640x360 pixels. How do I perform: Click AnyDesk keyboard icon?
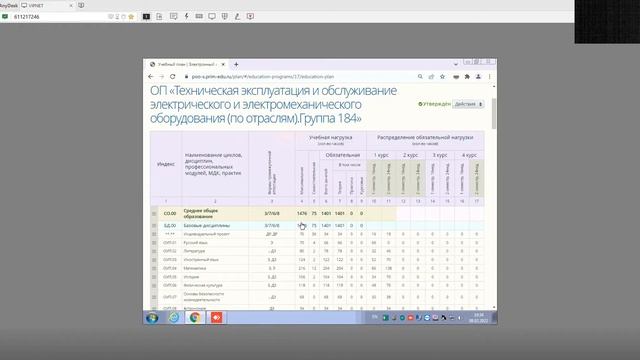199,16
